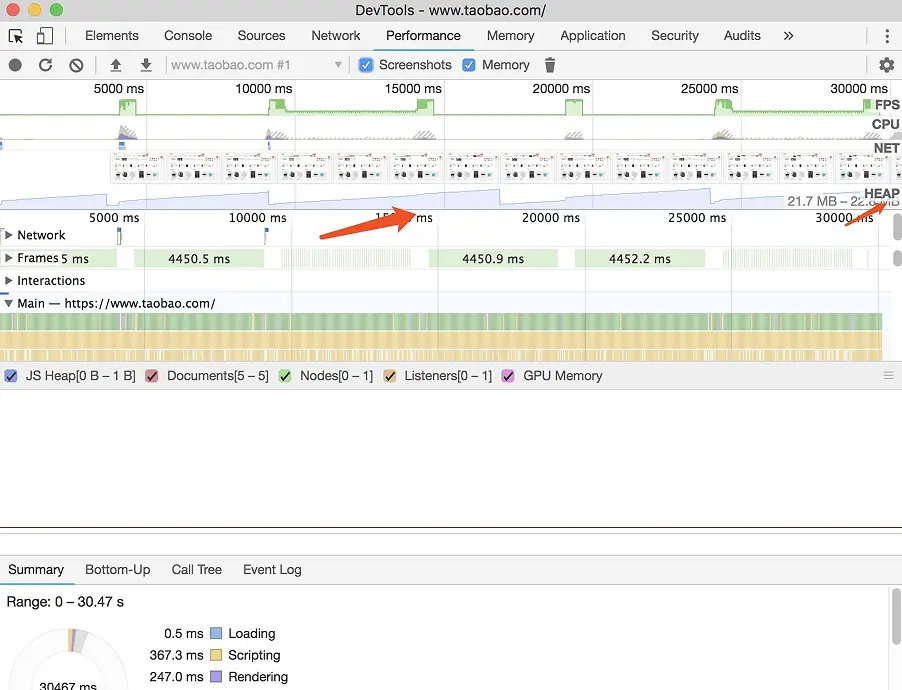Expand the Network track
The image size is (902, 690).
[9, 235]
